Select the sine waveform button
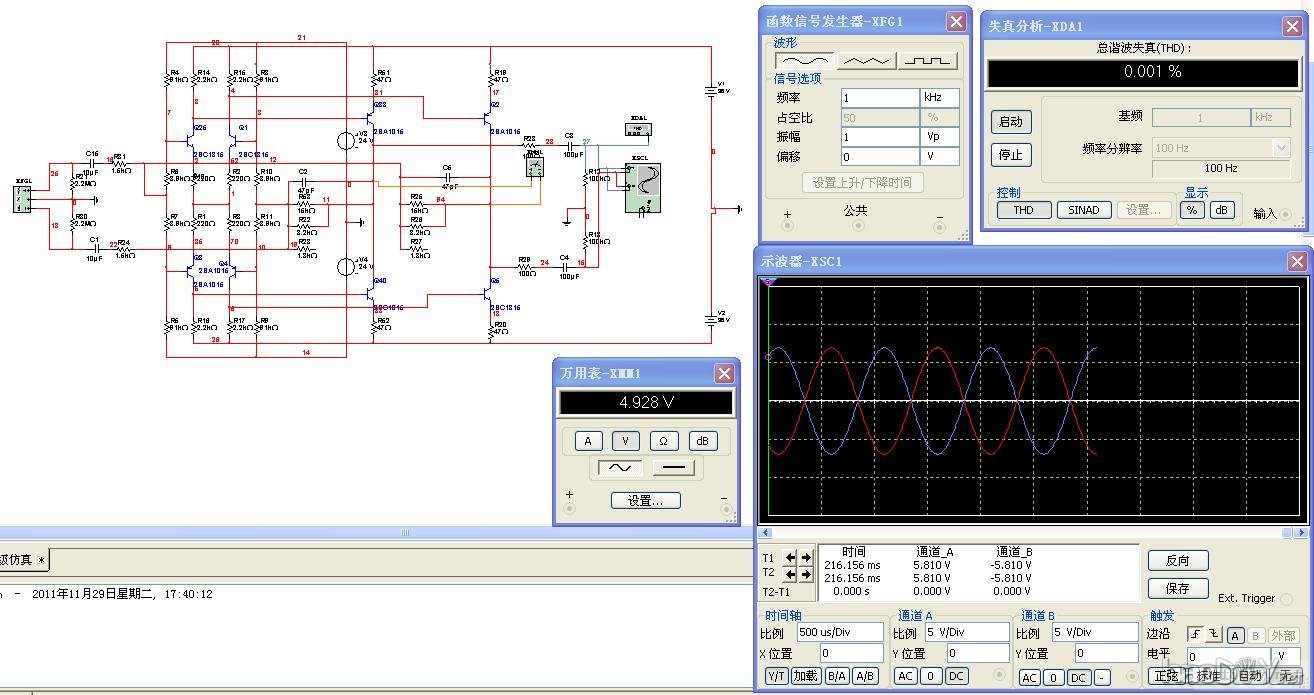The height and width of the screenshot is (695, 1314). (804, 61)
